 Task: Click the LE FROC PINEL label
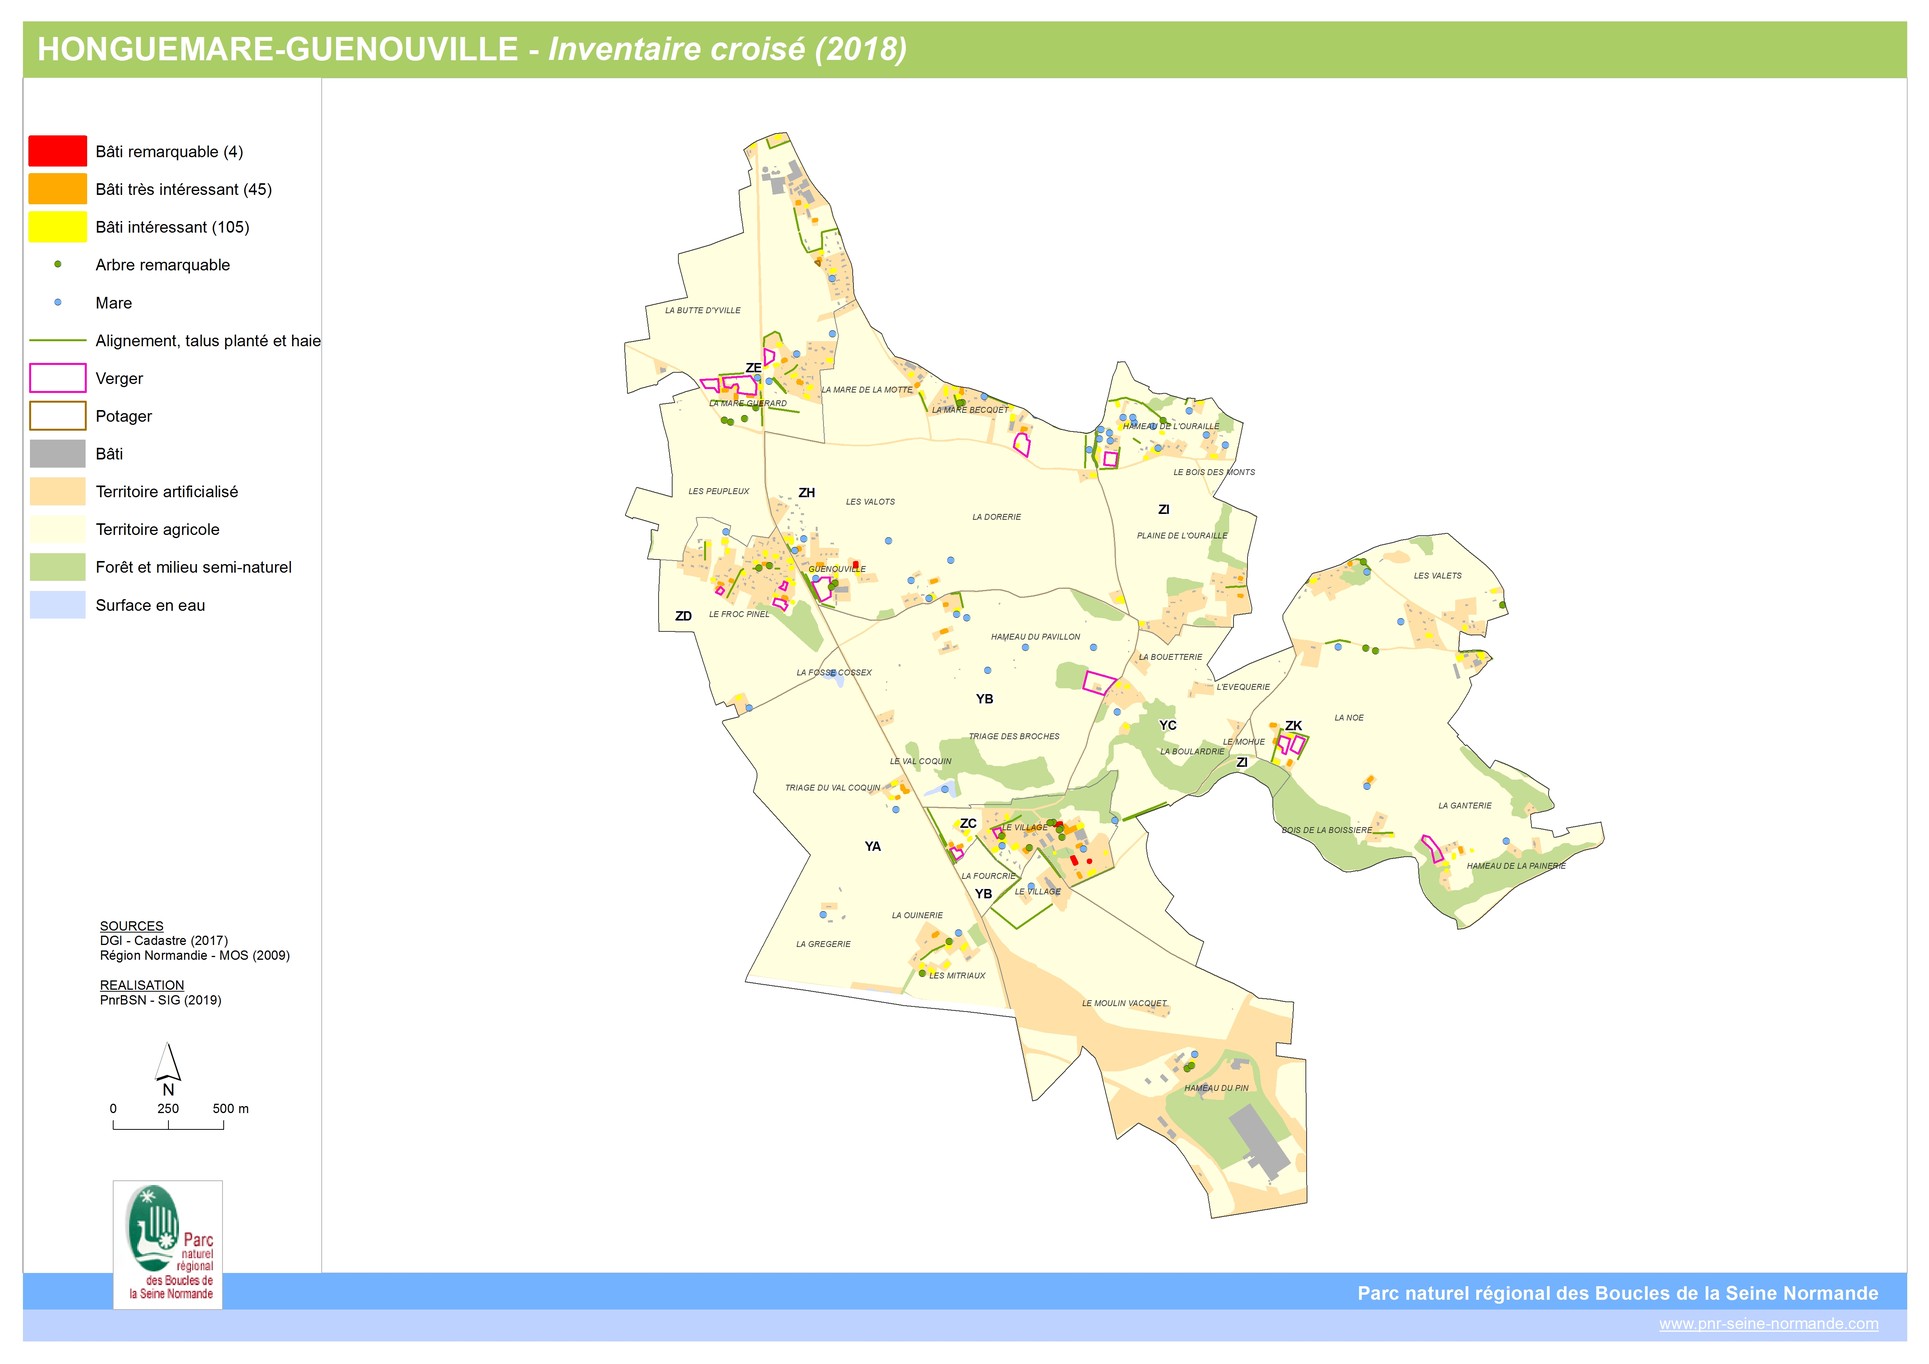740,615
